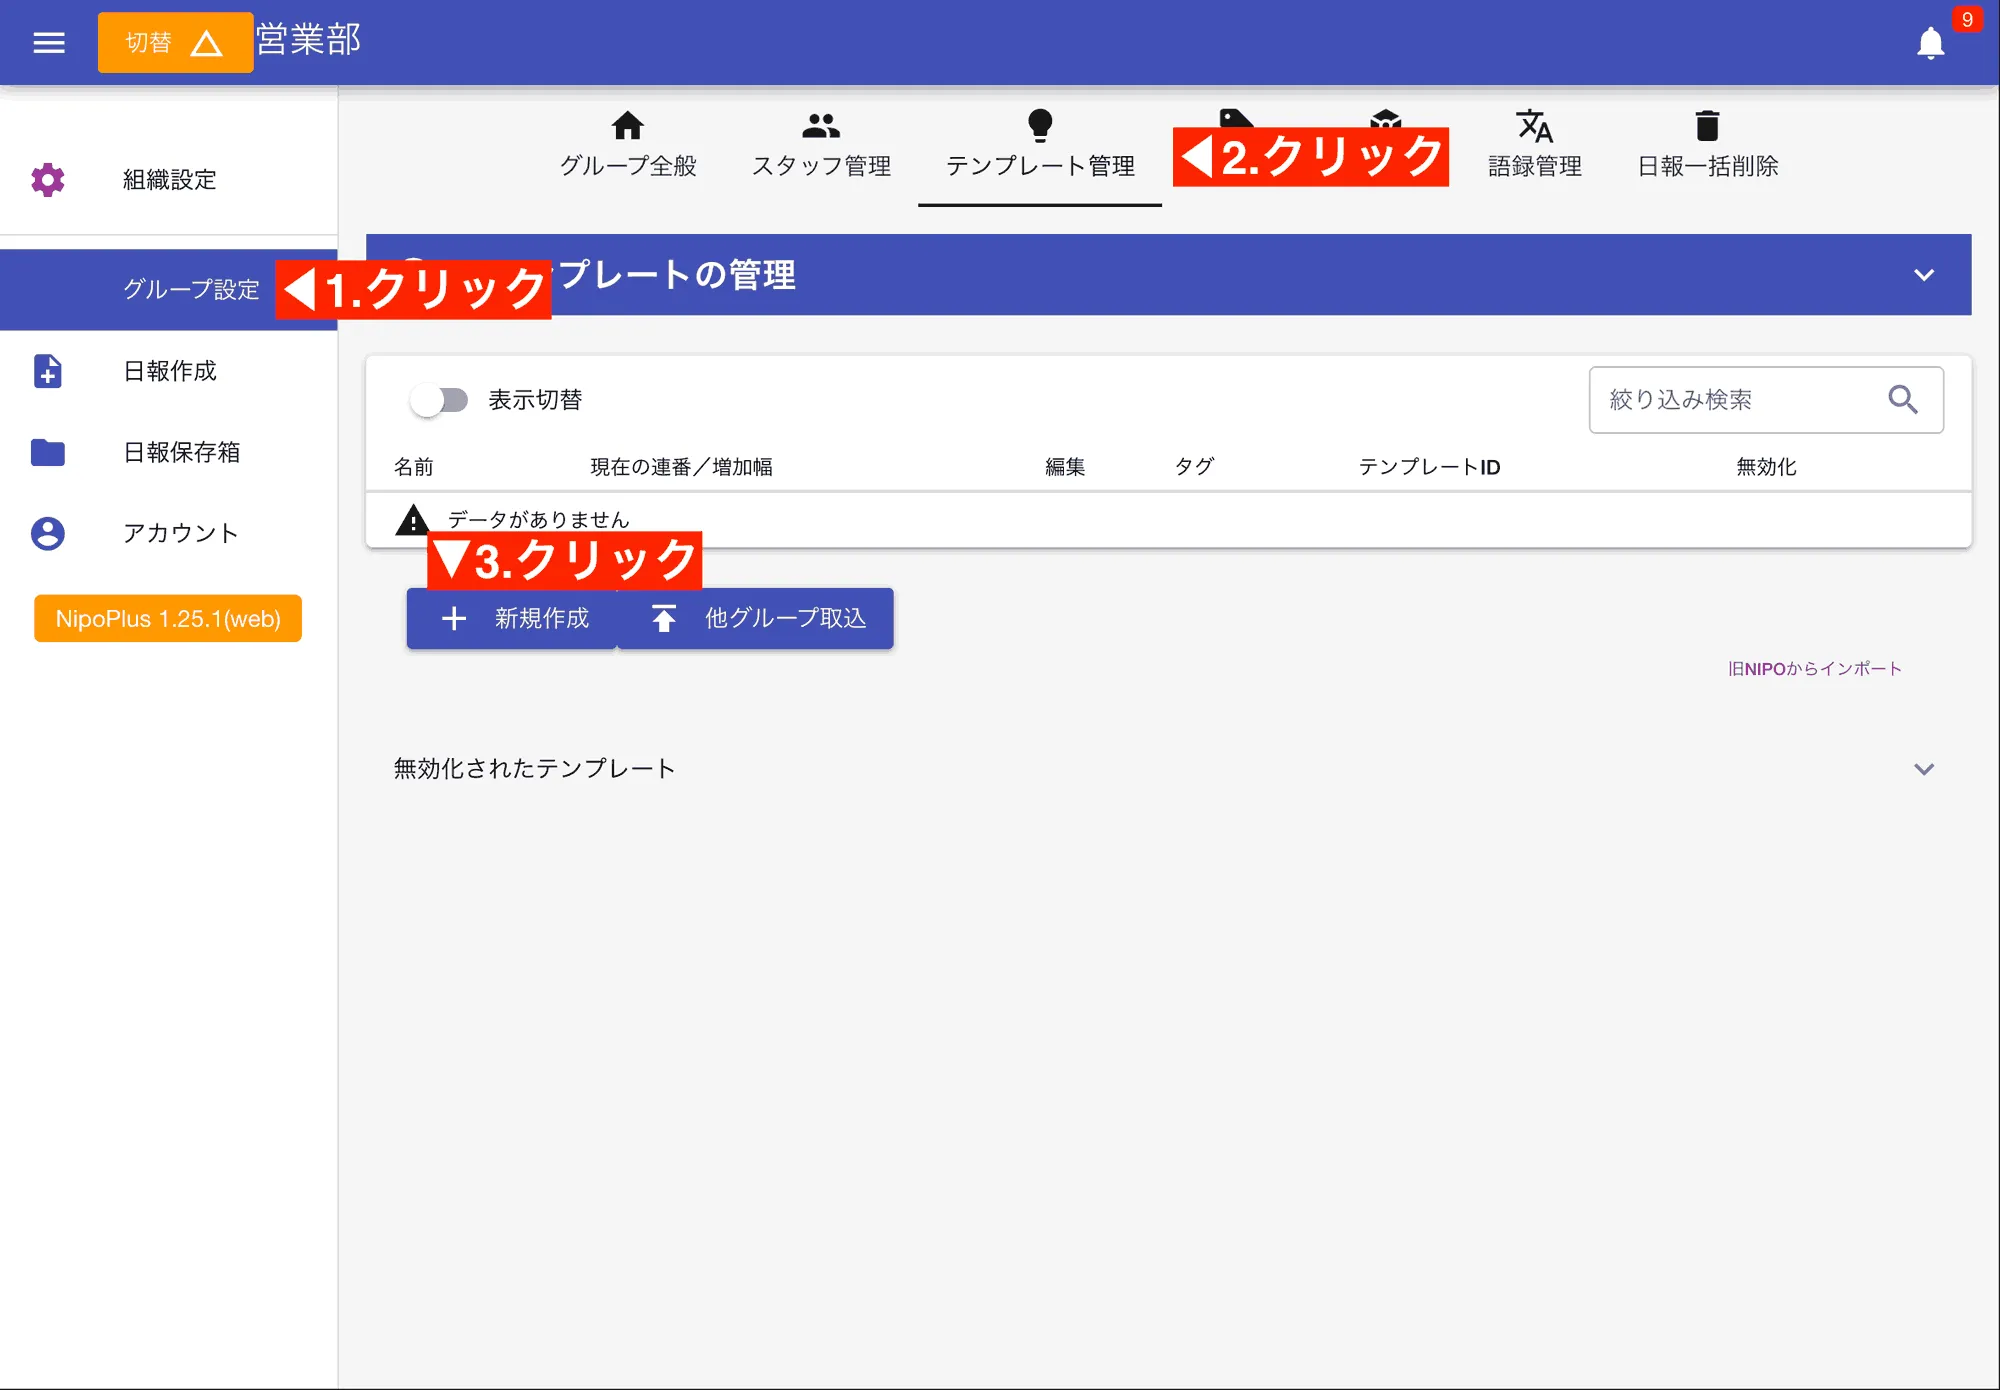
Task: Open the 日報保存箱 folder icon
Action: click(48, 453)
